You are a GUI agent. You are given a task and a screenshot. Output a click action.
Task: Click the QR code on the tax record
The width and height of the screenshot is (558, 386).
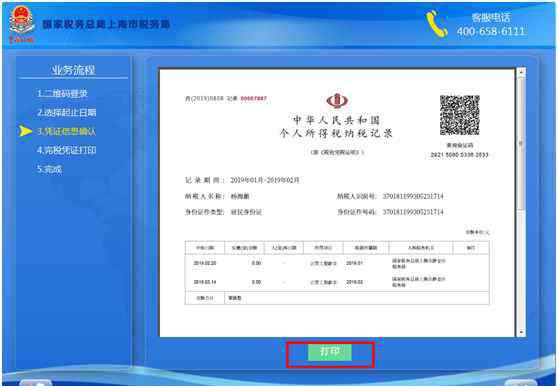[x=459, y=115]
